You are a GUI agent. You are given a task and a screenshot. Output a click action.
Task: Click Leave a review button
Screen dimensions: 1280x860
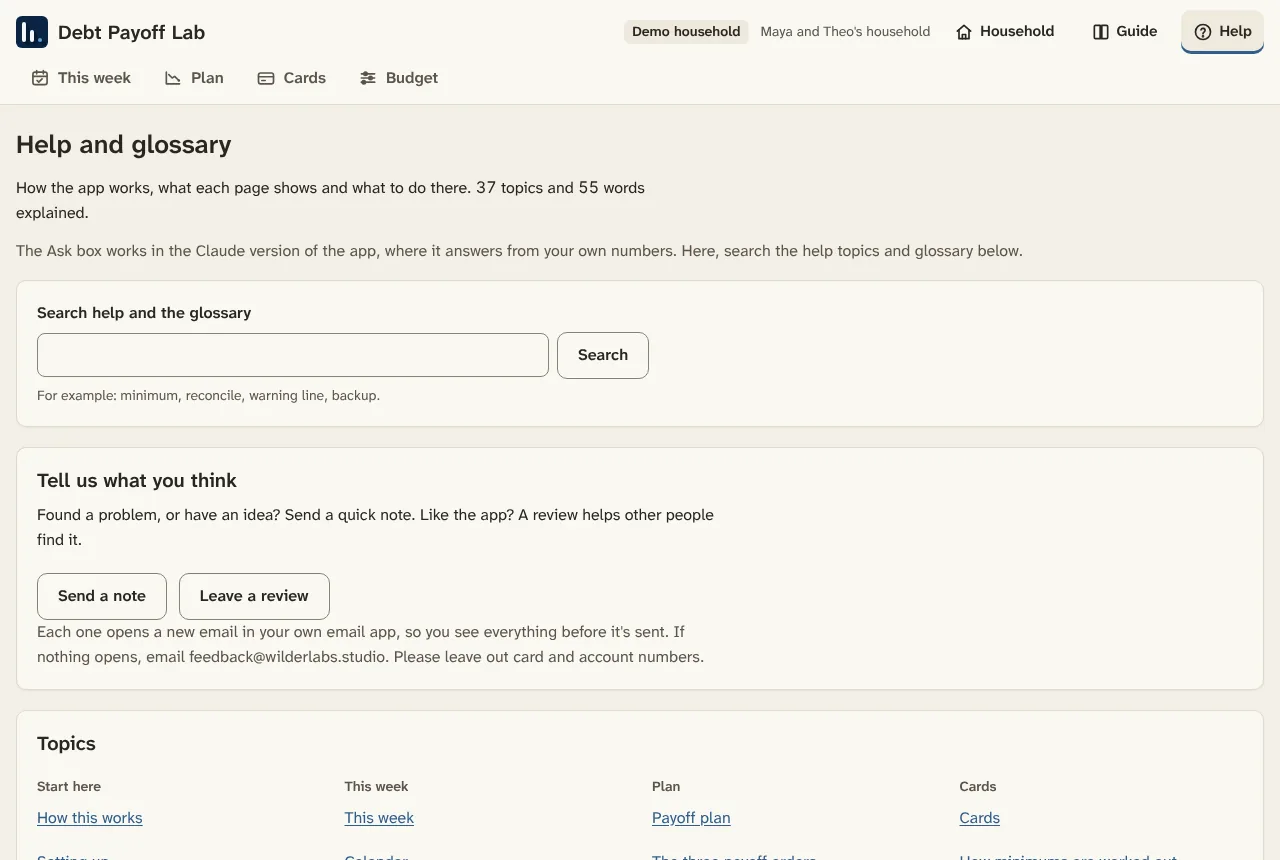coord(254,596)
